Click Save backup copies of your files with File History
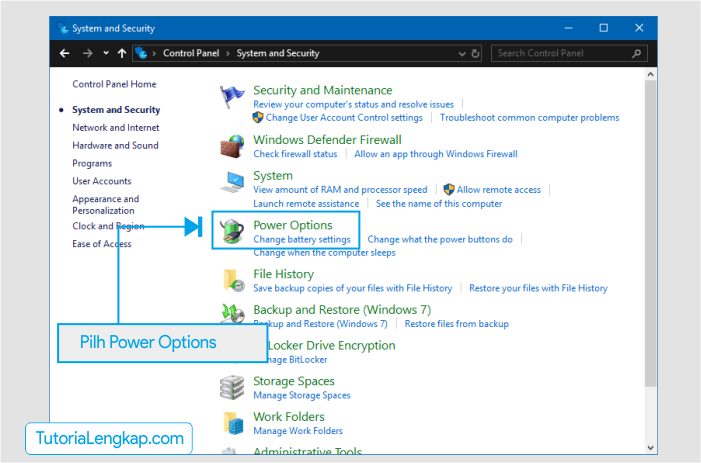 point(352,288)
